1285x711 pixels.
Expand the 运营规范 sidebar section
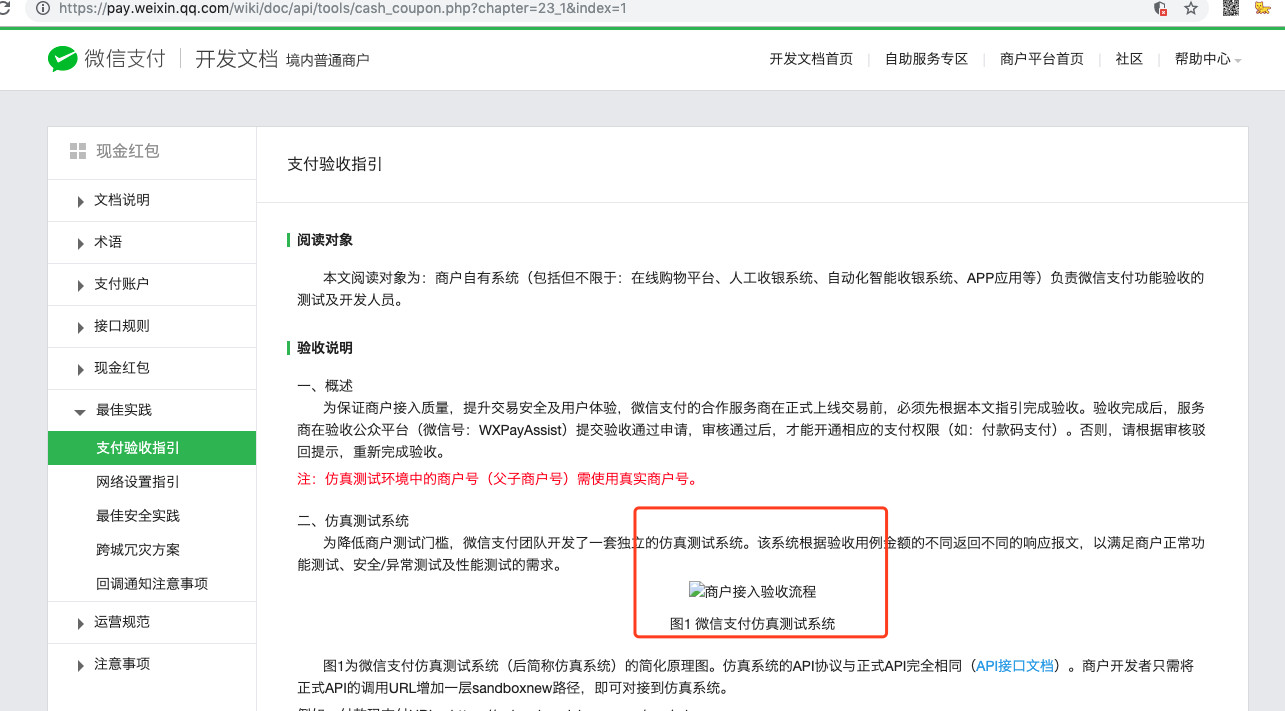152,622
